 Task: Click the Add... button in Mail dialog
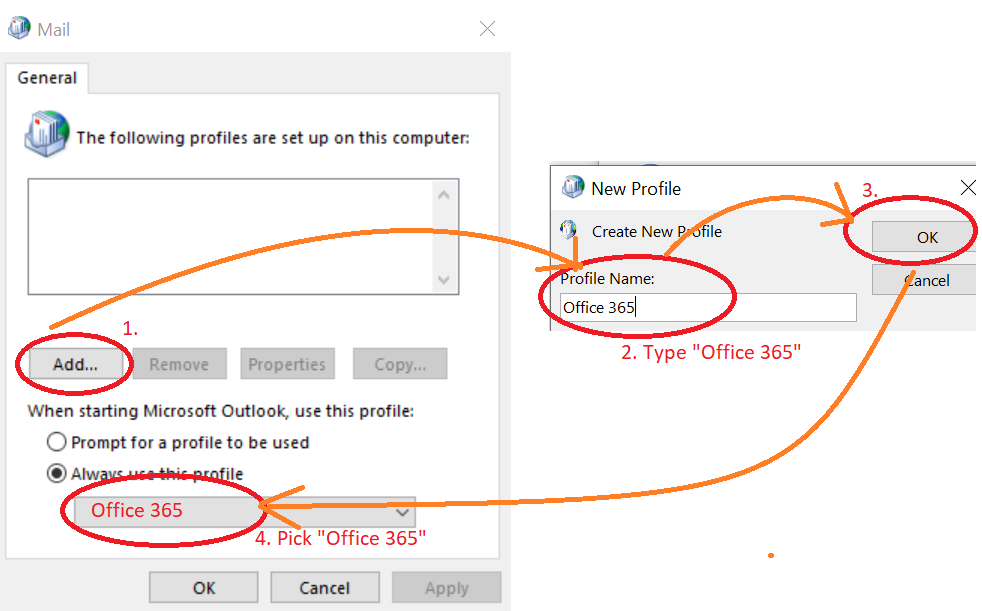click(76, 364)
